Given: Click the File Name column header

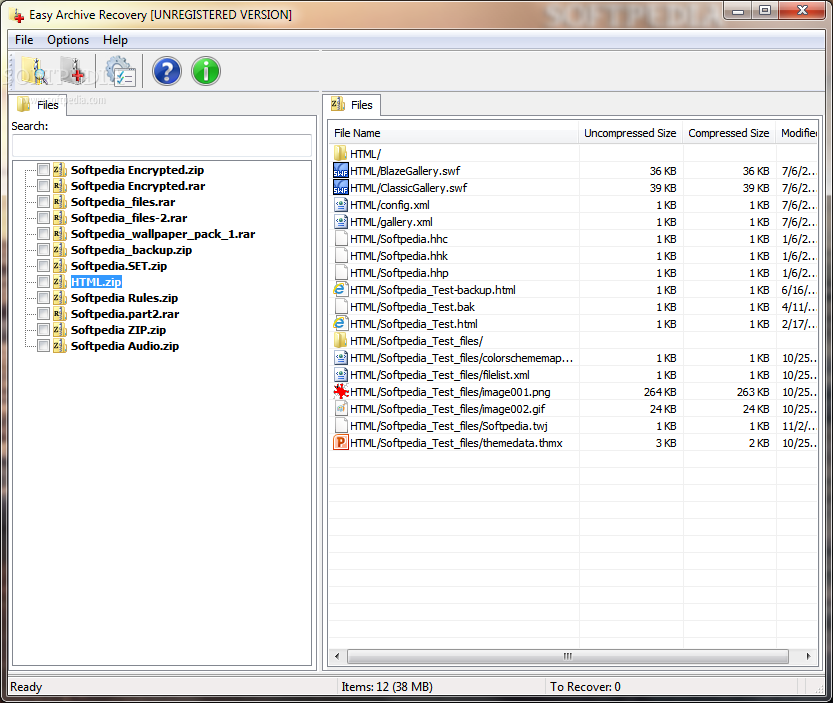Looking at the screenshot, I should [x=453, y=133].
